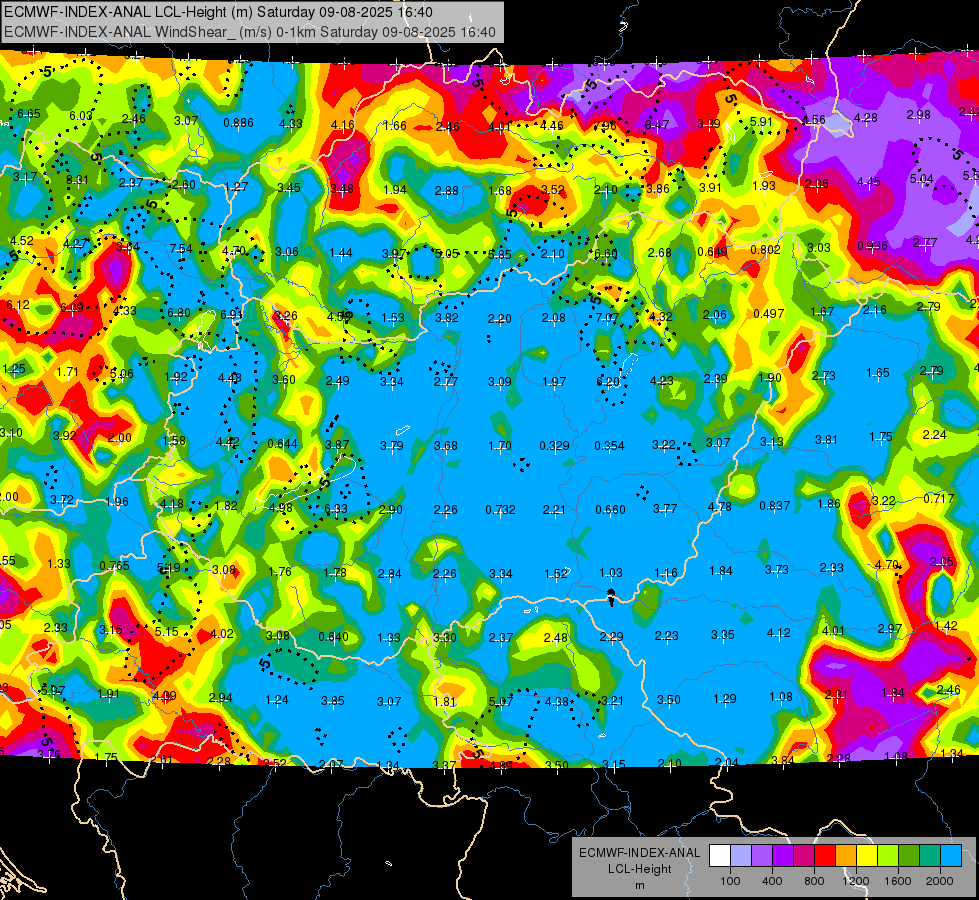The height and width of the screenshot is (900, 979).
Task: Click the wind shear value 6.60
Action: 606,254
